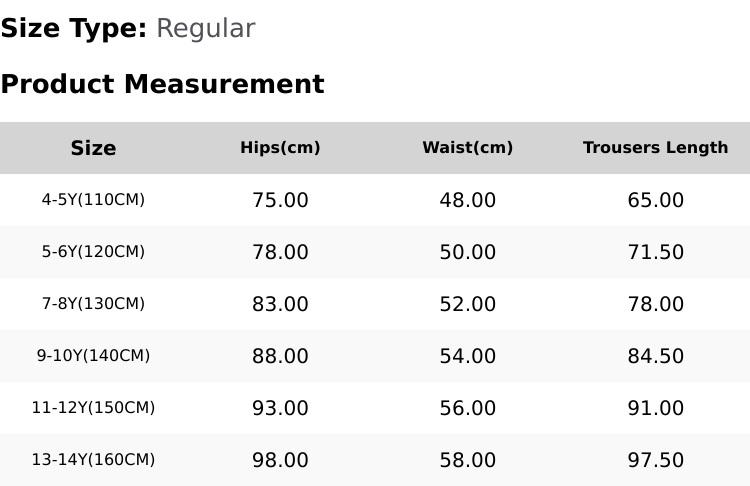Select the 13-14Y(160CM) size row label
Screen dimensions: 750x486
pyautogui.click(x=93, y=460)
